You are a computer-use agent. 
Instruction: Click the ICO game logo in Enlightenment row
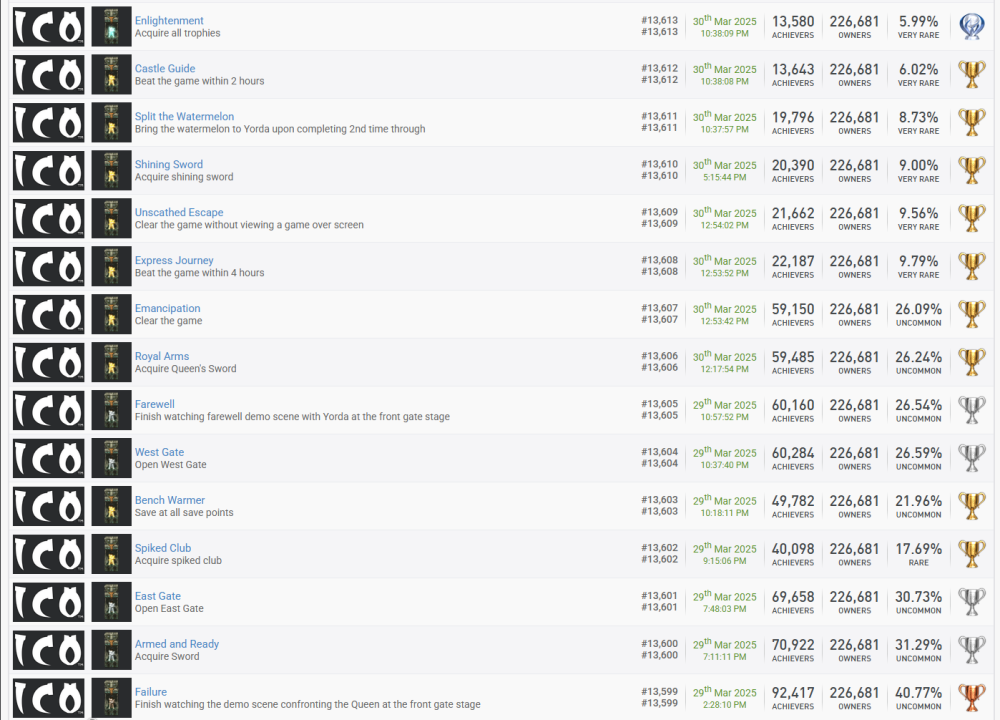coord(48,27)
